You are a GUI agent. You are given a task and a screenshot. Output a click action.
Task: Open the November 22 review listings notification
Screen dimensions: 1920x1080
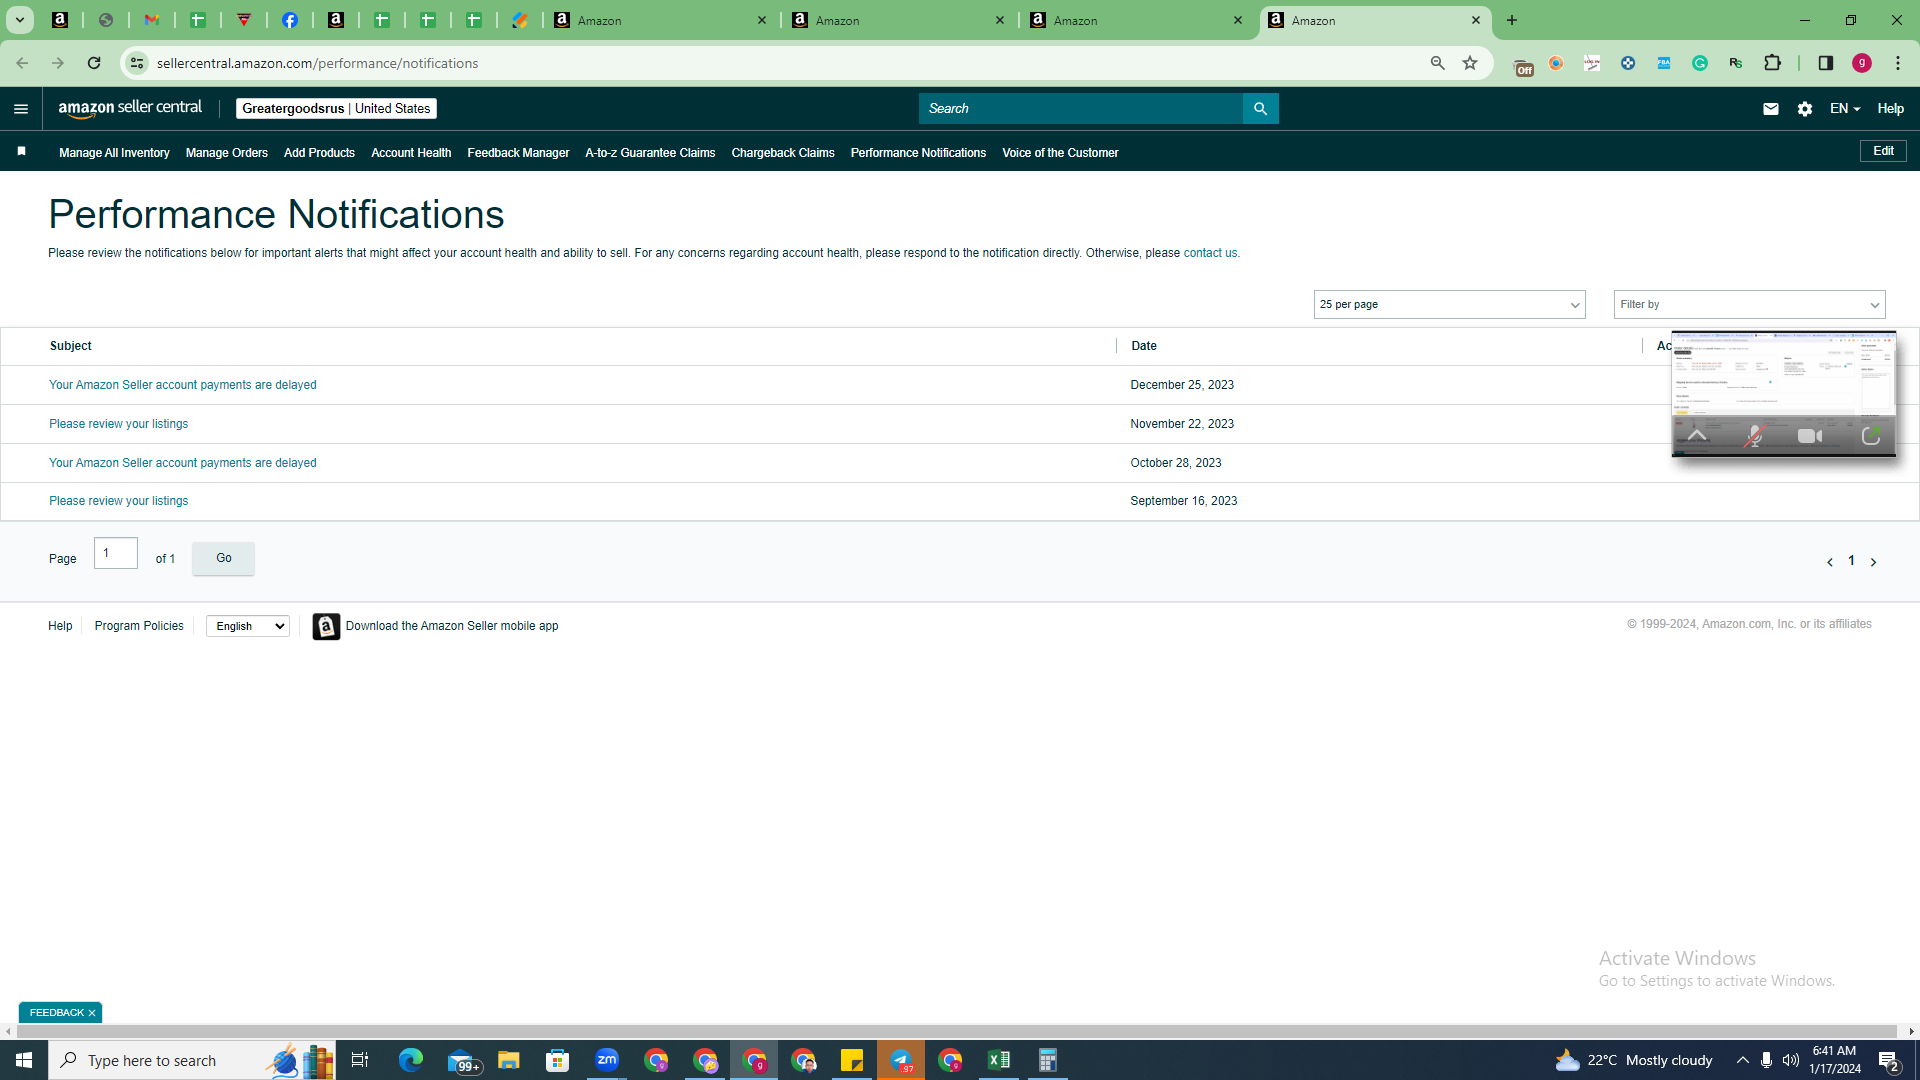[x=119, y=424]
